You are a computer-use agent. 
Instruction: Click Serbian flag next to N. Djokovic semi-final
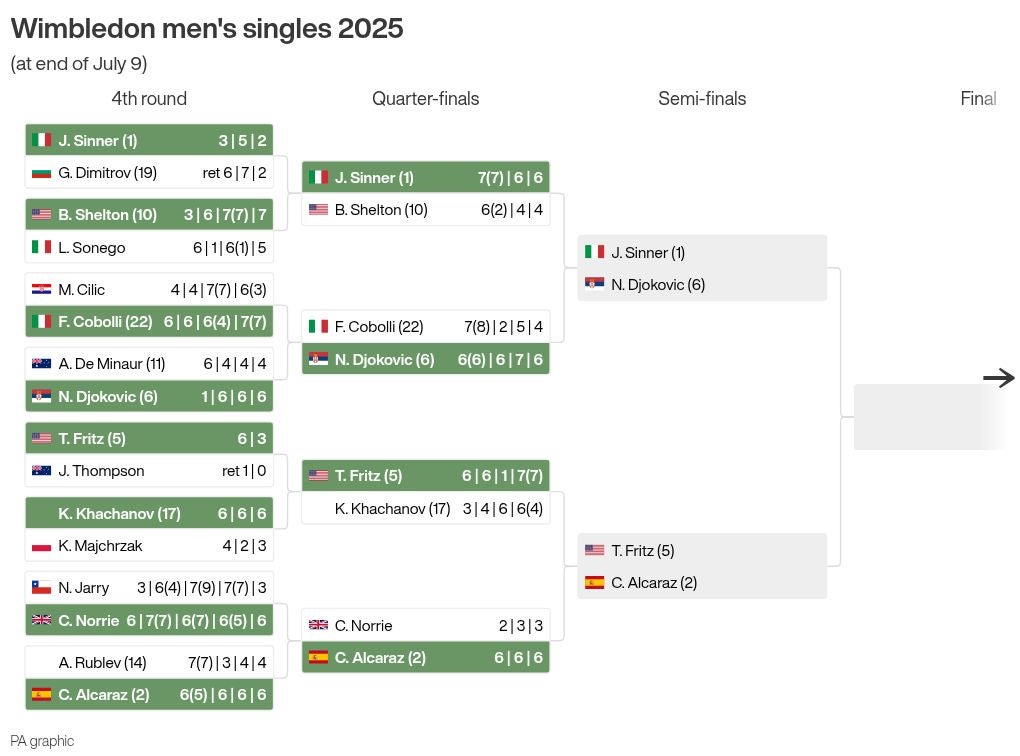(595, 284)
